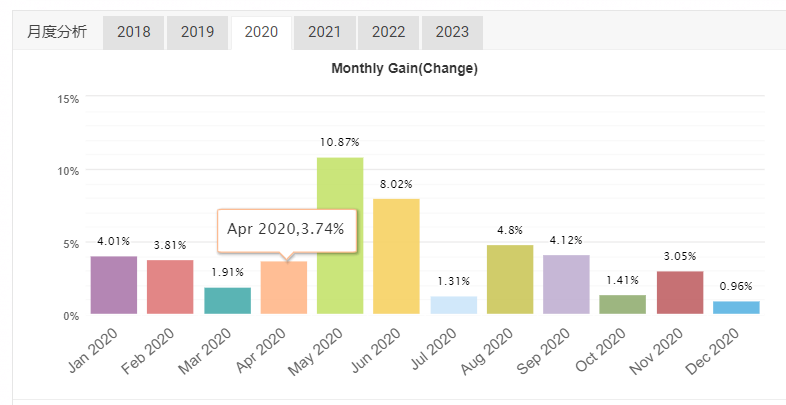Click the lavender Sep 2020 bar
This screenshot has height=405, width=786.
click(566, 285)
